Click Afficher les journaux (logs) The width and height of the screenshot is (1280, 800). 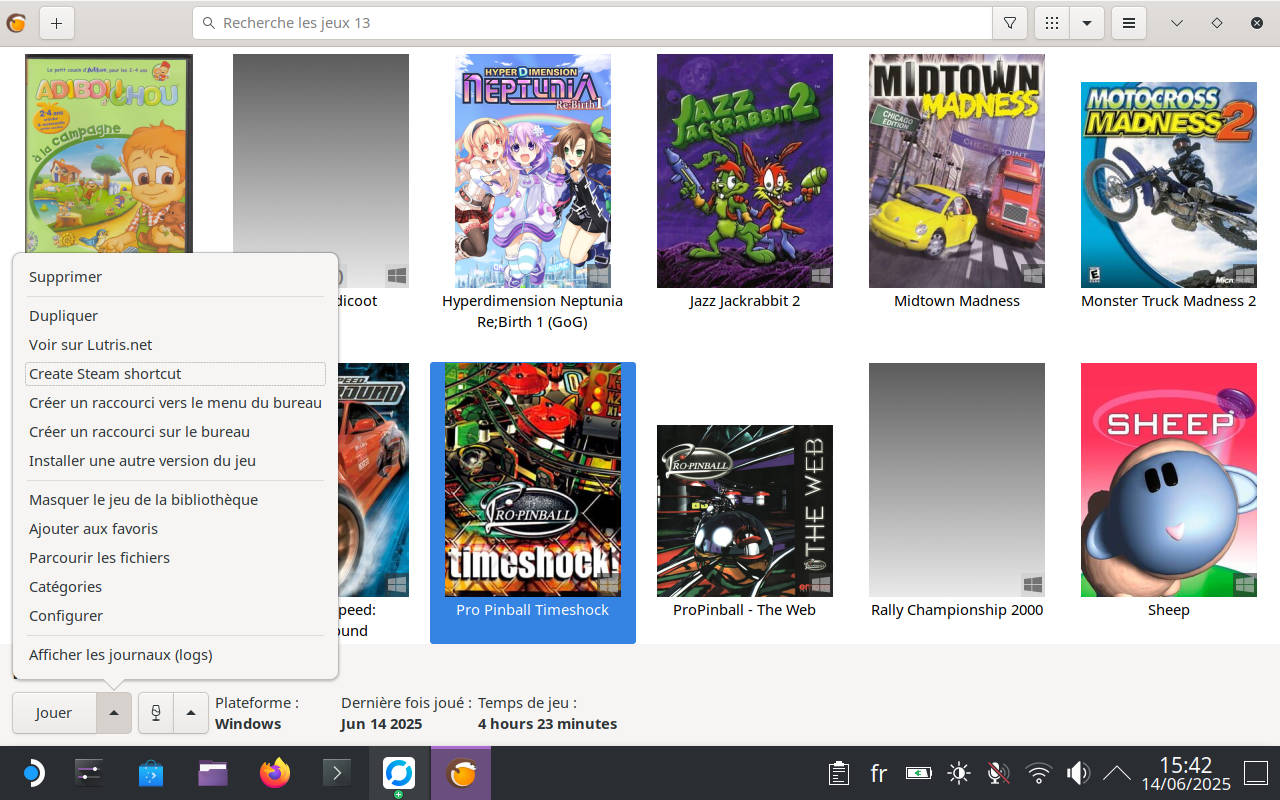click(x=175, y=655)
